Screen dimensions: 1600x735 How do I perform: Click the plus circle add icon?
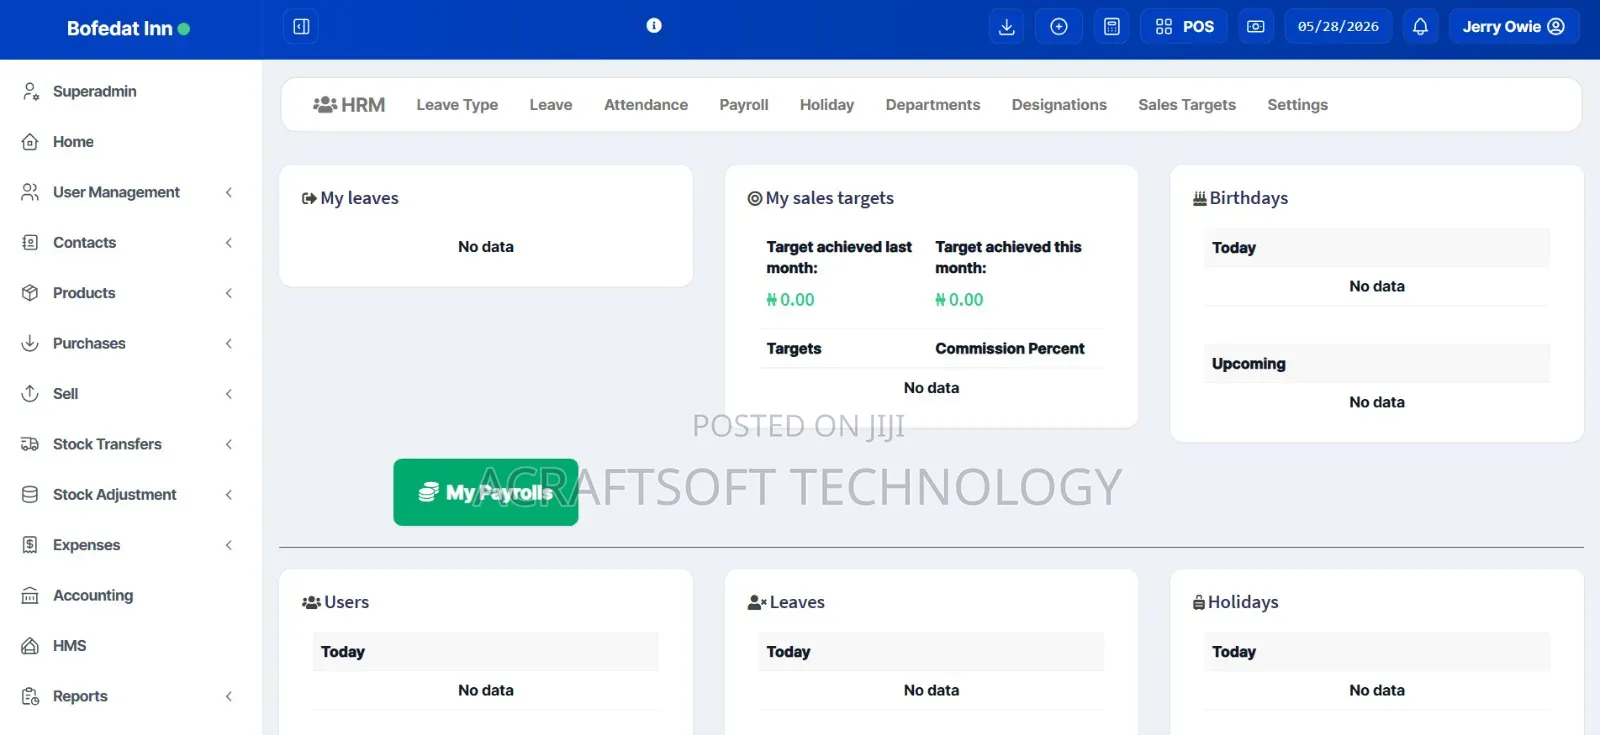[1059, 27]
